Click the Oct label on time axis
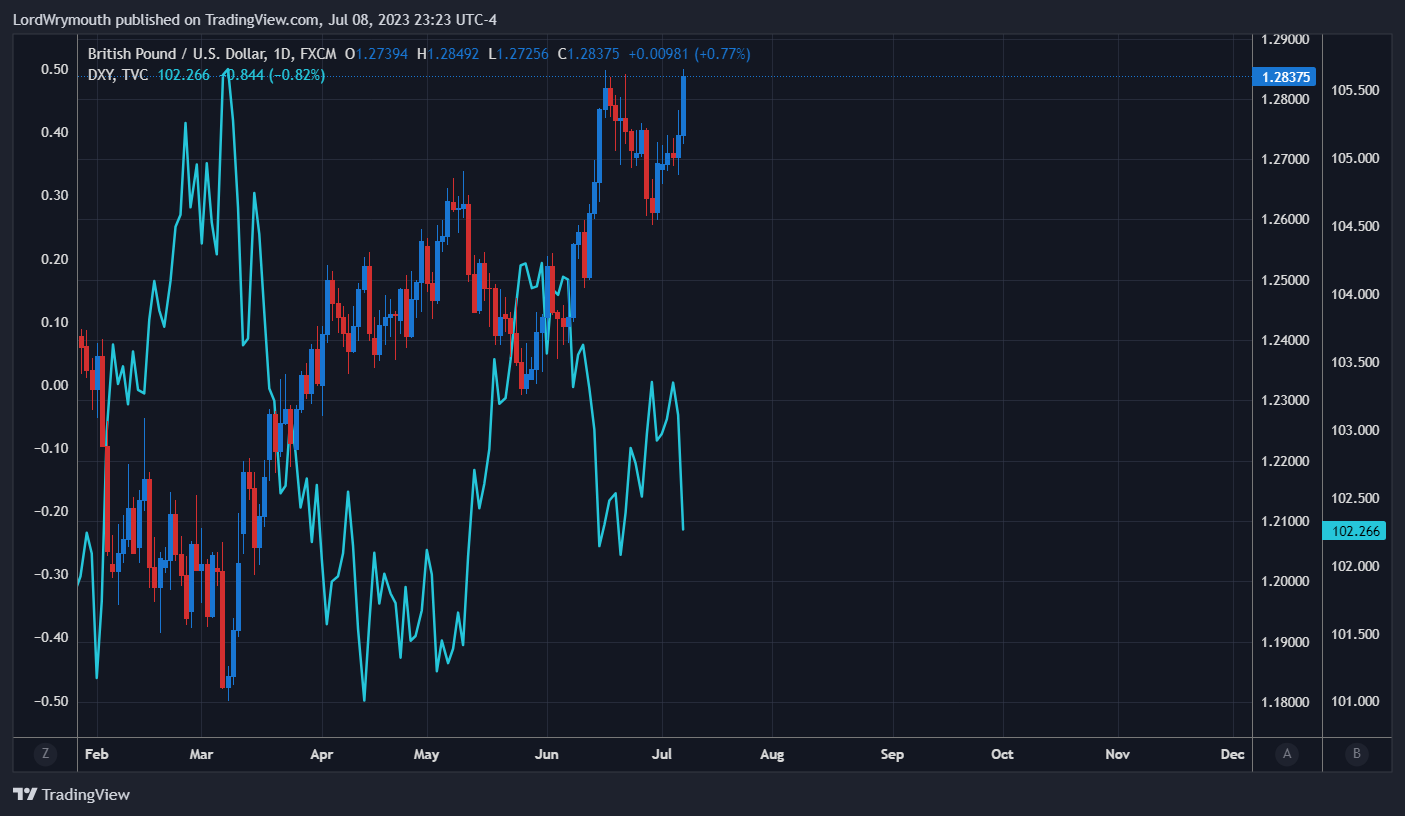 (1002, 754)
